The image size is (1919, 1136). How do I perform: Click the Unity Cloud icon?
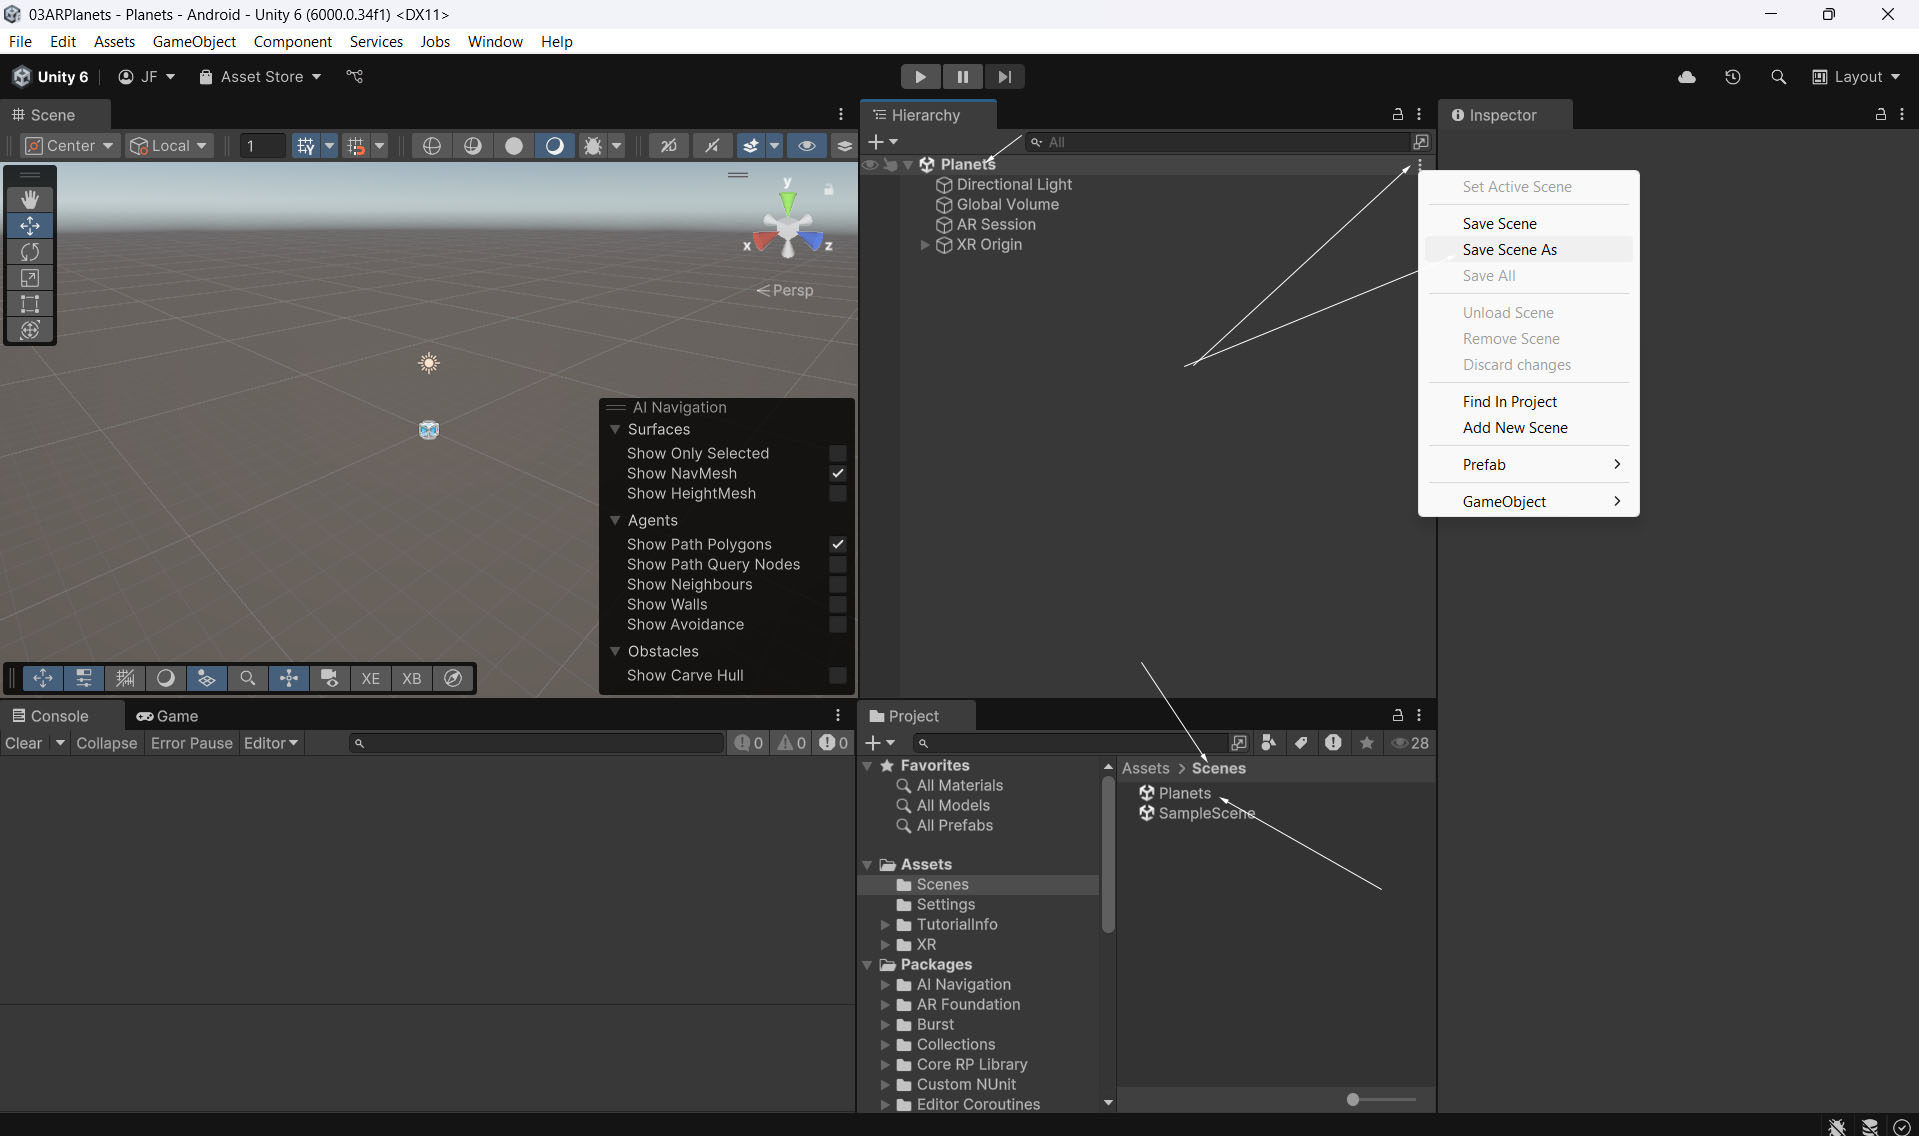[1687, 77]
